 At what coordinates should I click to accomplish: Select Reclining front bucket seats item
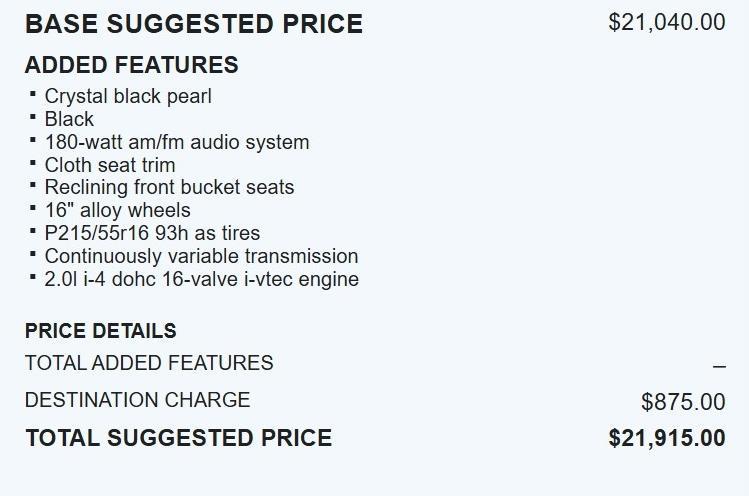point(169,187)
